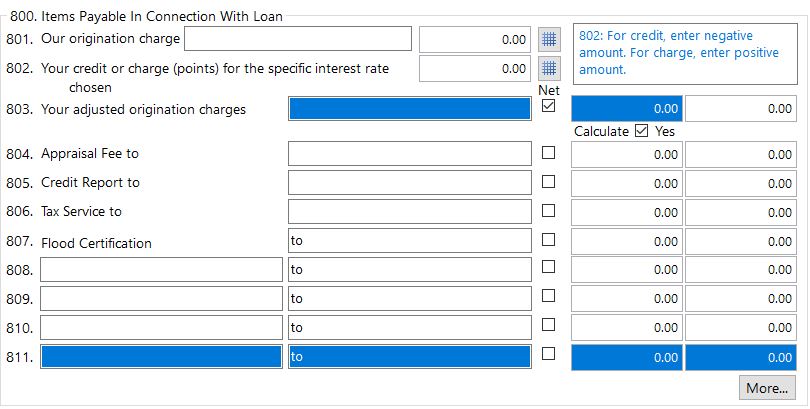Select the highlighted adjusted origination charges field
Image resolution: width=810 pixels, height=409 pixels.
[410, 108]
